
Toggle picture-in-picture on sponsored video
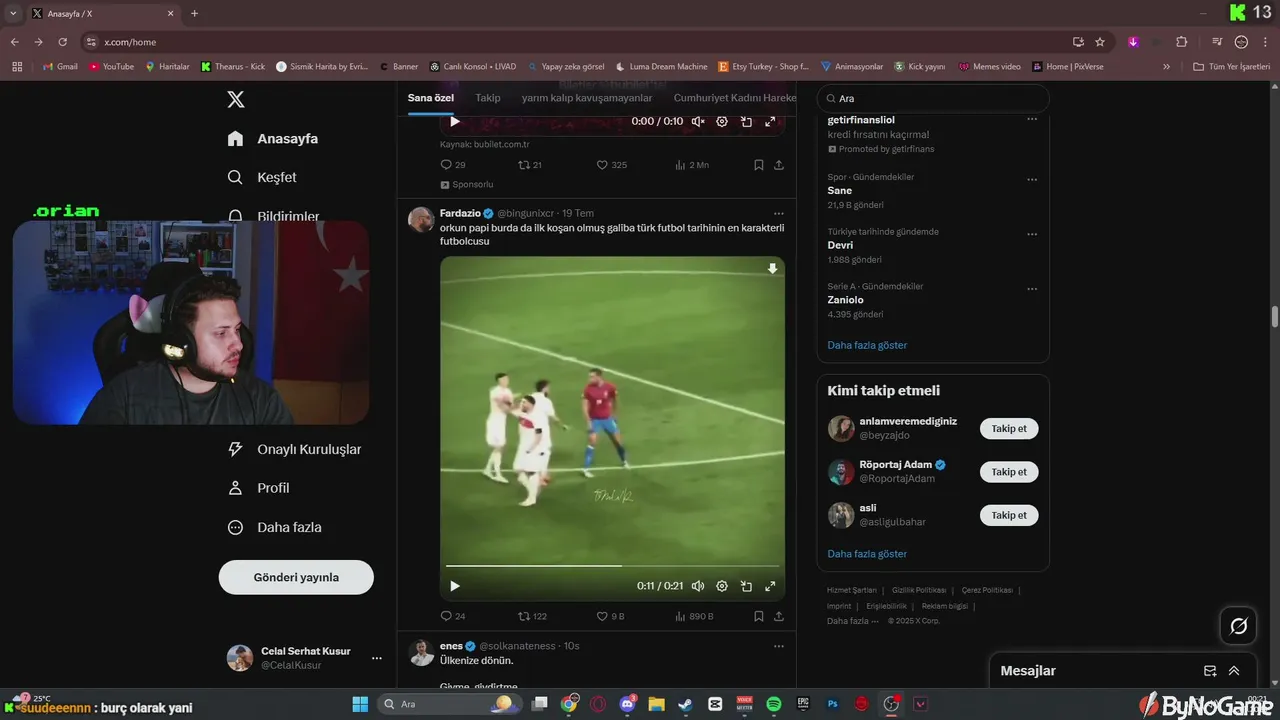(746, 121)
